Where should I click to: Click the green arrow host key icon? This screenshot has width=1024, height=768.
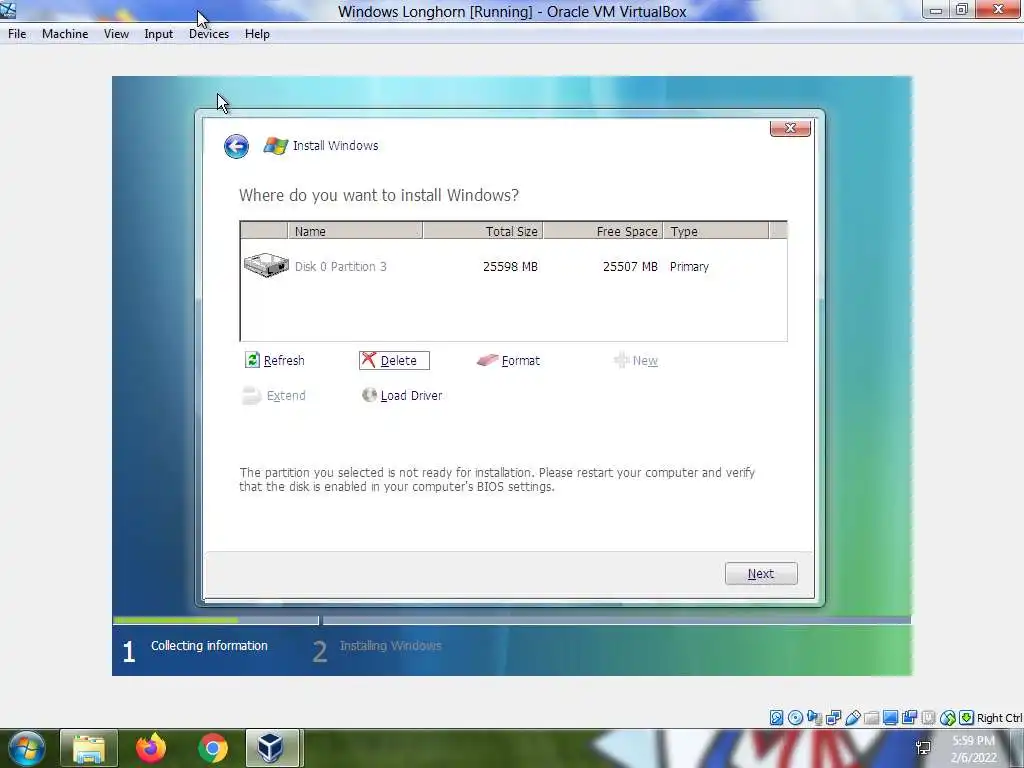point(967,718)
